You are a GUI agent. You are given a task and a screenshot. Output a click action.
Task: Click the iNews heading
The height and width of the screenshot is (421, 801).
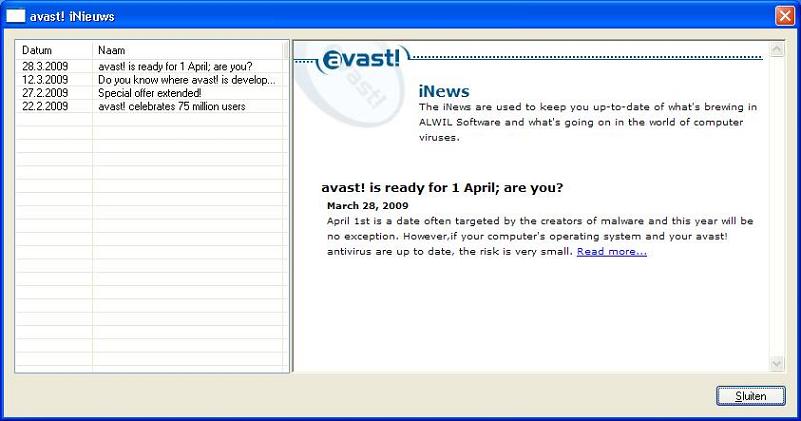(443, 91)
